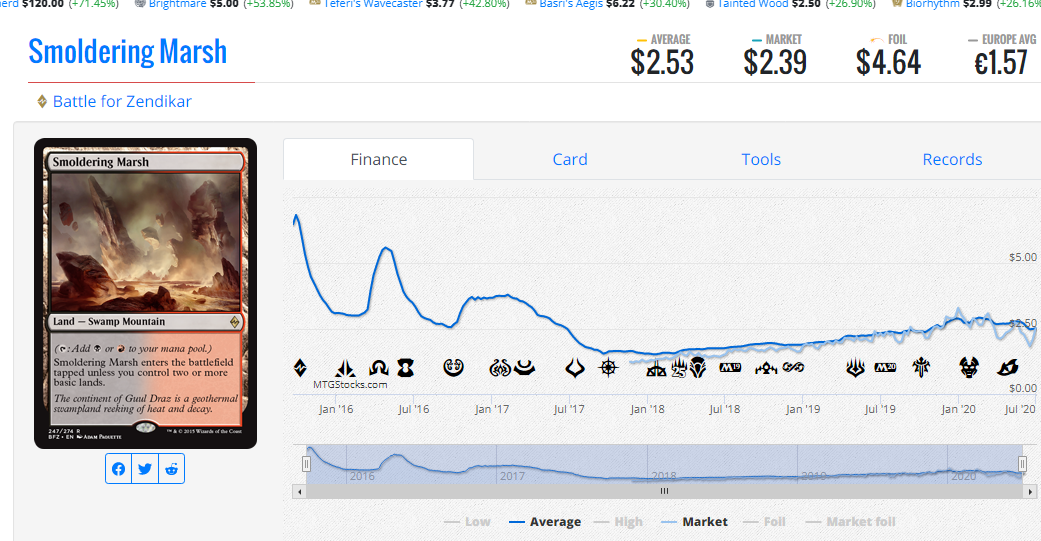
Task: Toggle the Low price series
Action: click(x=467, y=522)
